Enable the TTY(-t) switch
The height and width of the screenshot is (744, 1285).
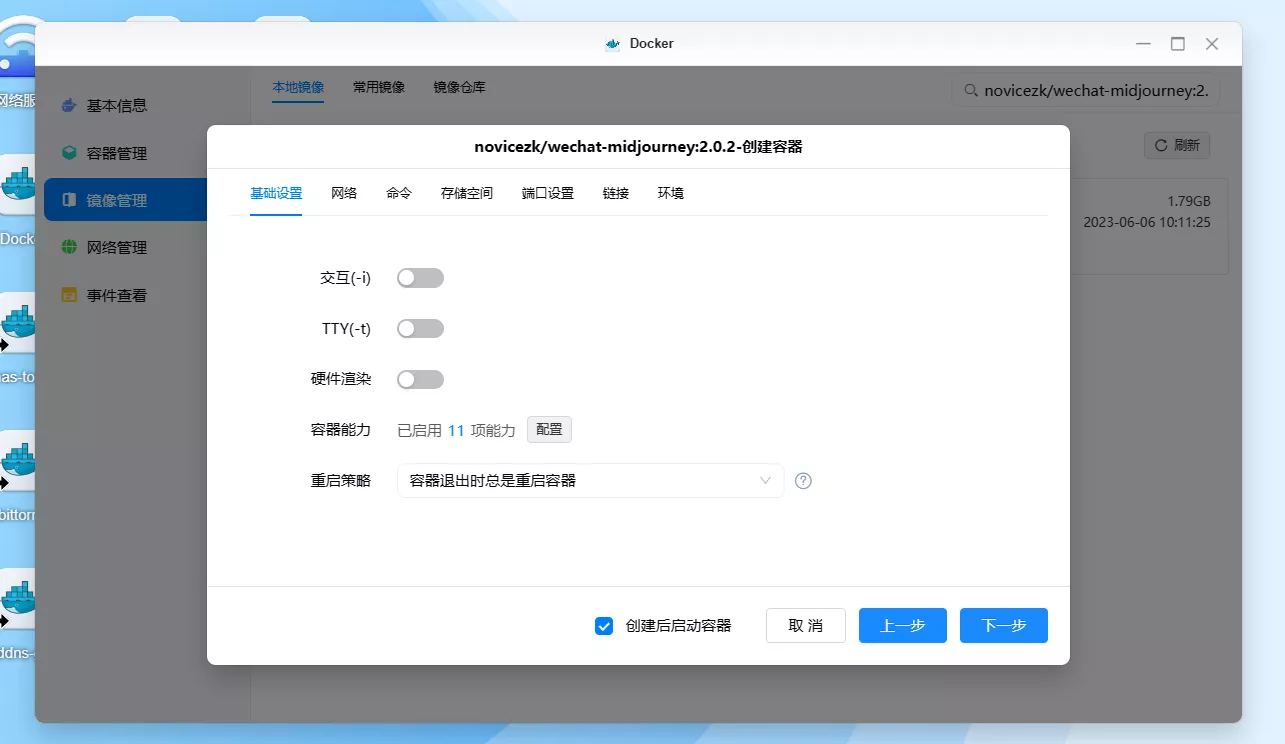click(420, 329)
